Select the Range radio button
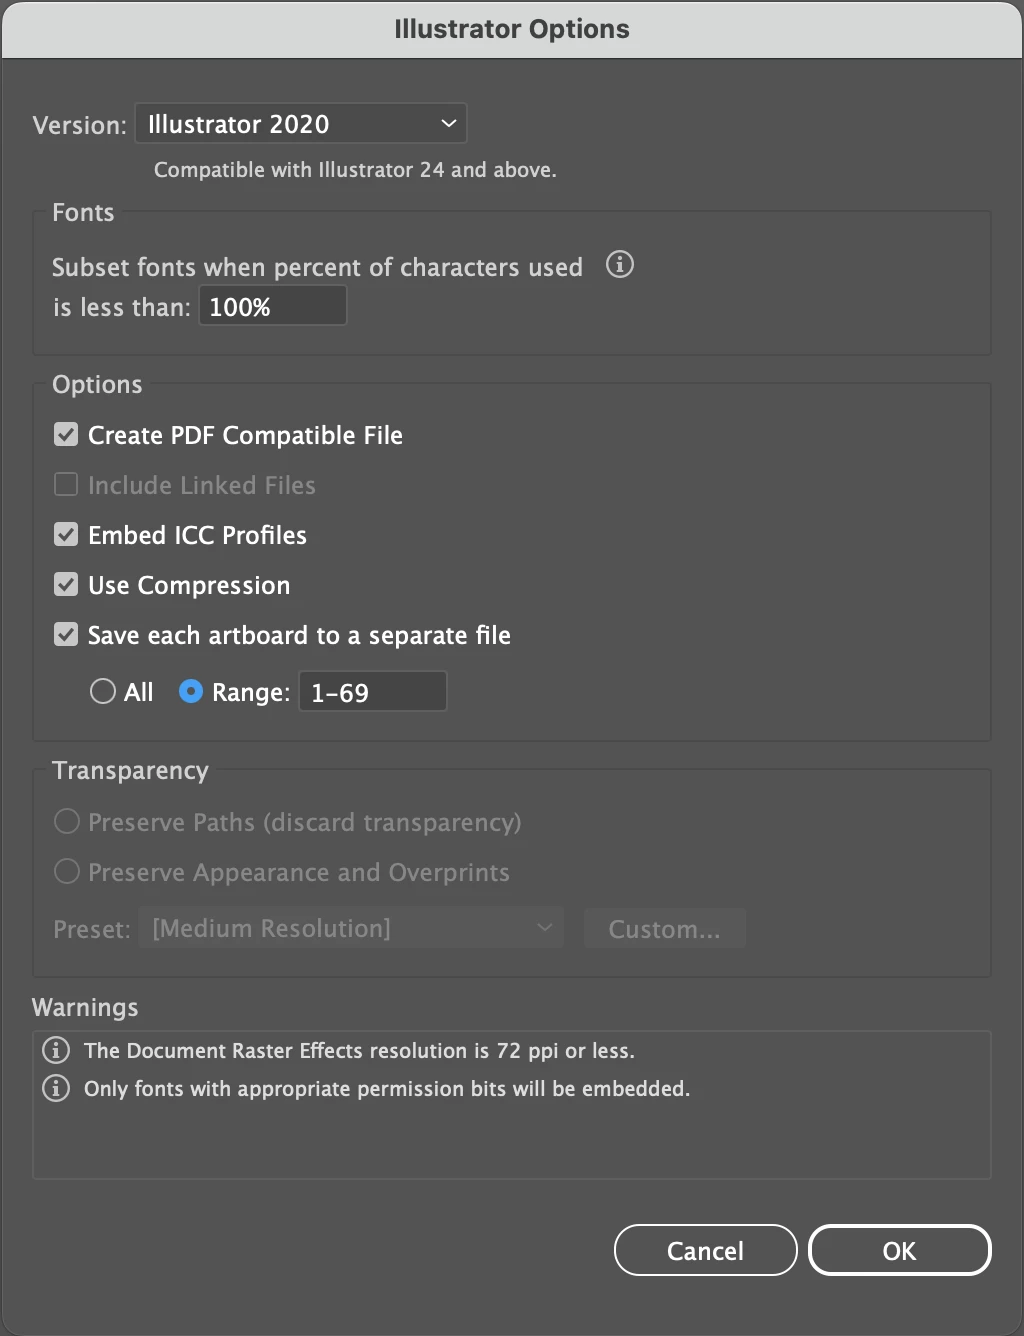 (190, 692)
